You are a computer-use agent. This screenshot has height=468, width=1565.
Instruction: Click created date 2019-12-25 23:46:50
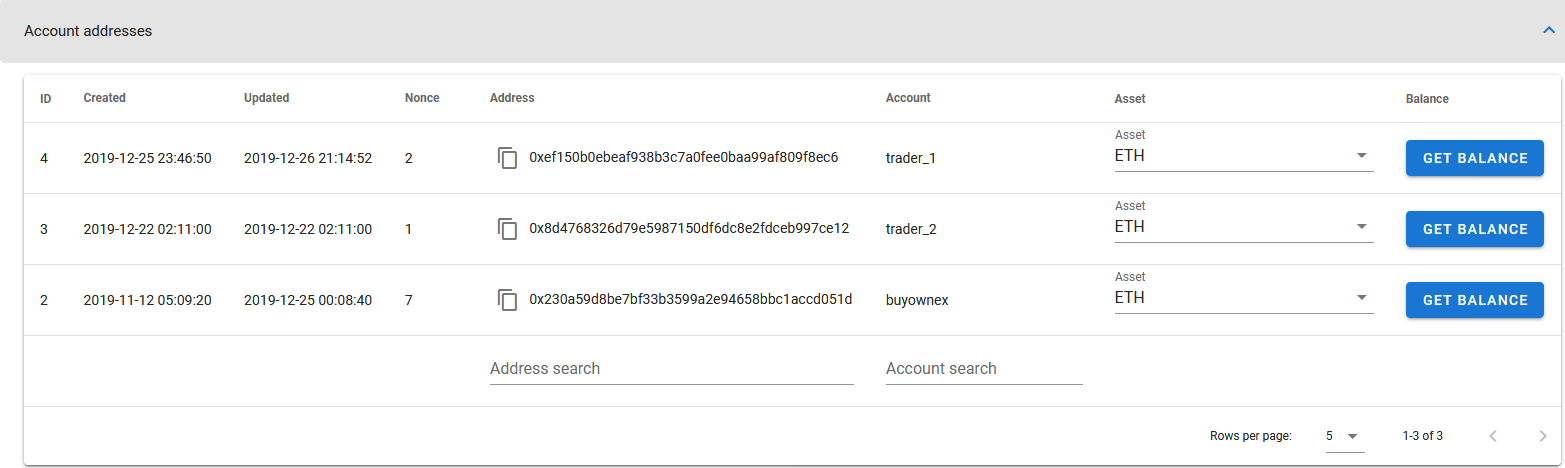pos(148,158)
